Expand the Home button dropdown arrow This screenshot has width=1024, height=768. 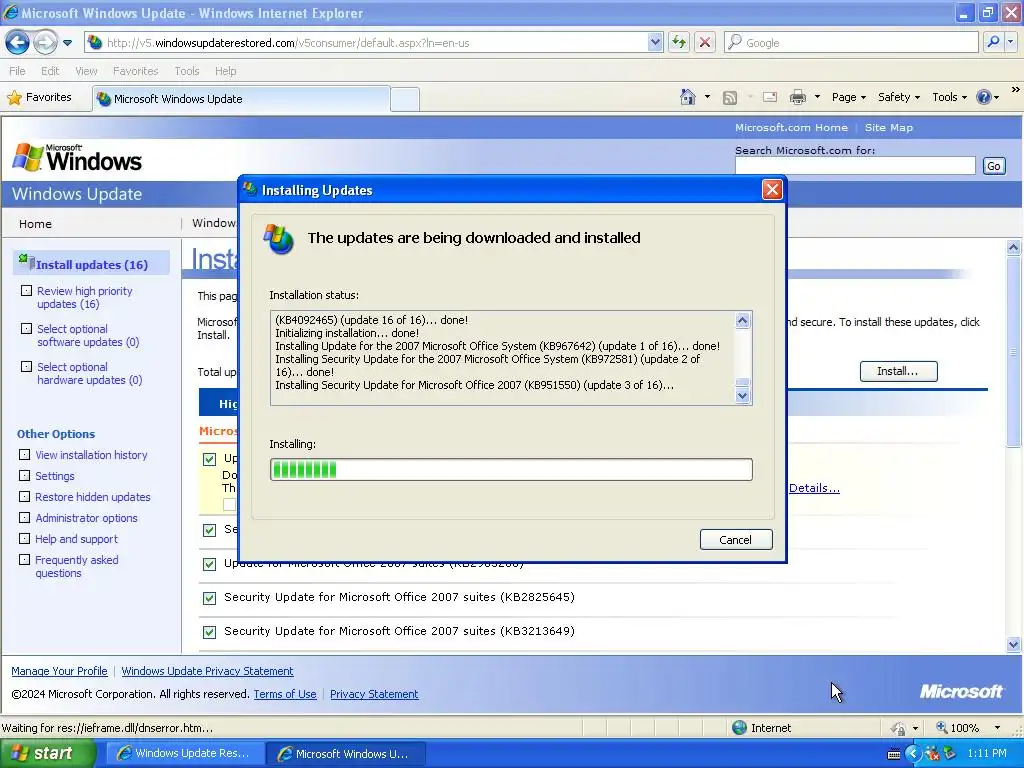pos(707,97)
